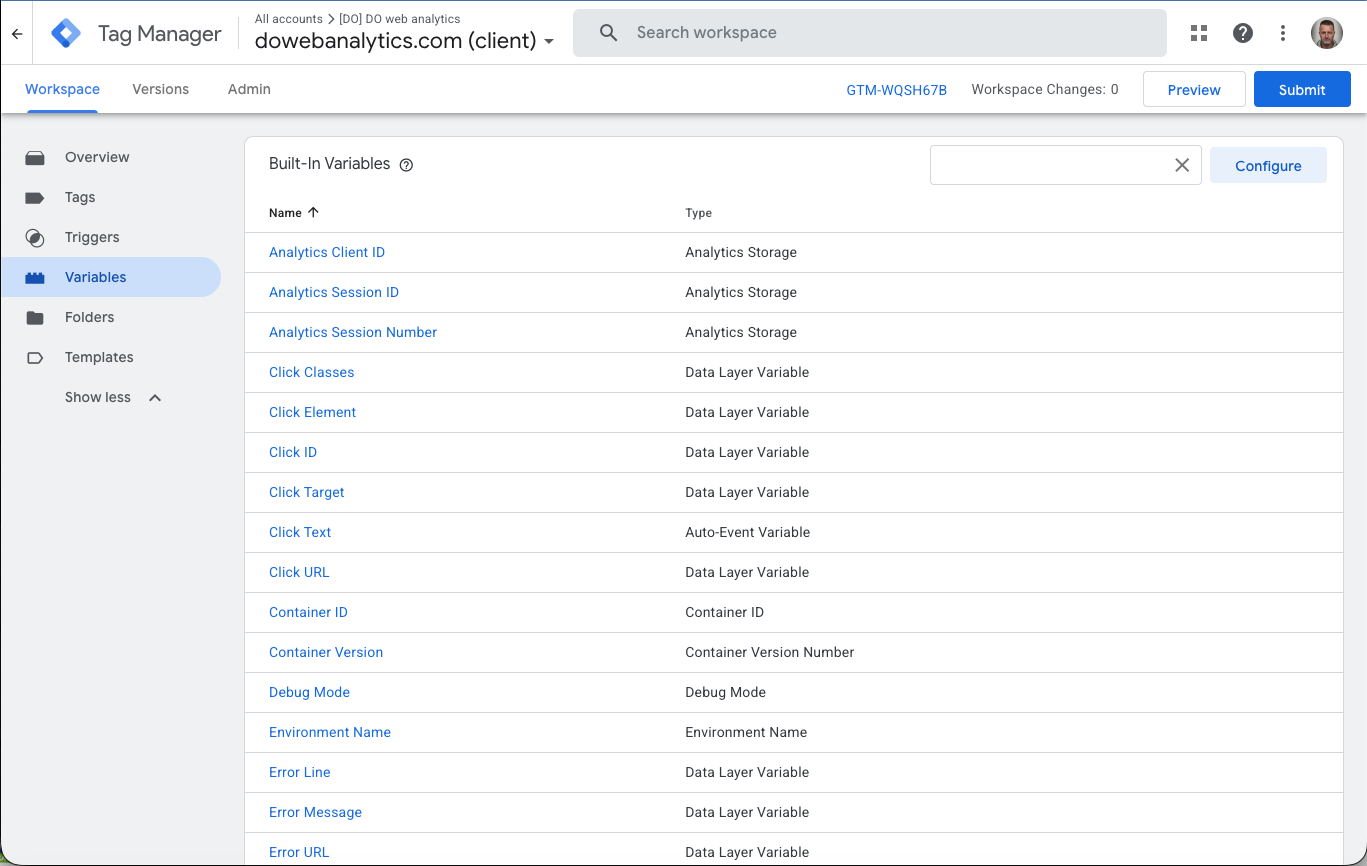Collapse sidebar with Show less

pos(113,397)
